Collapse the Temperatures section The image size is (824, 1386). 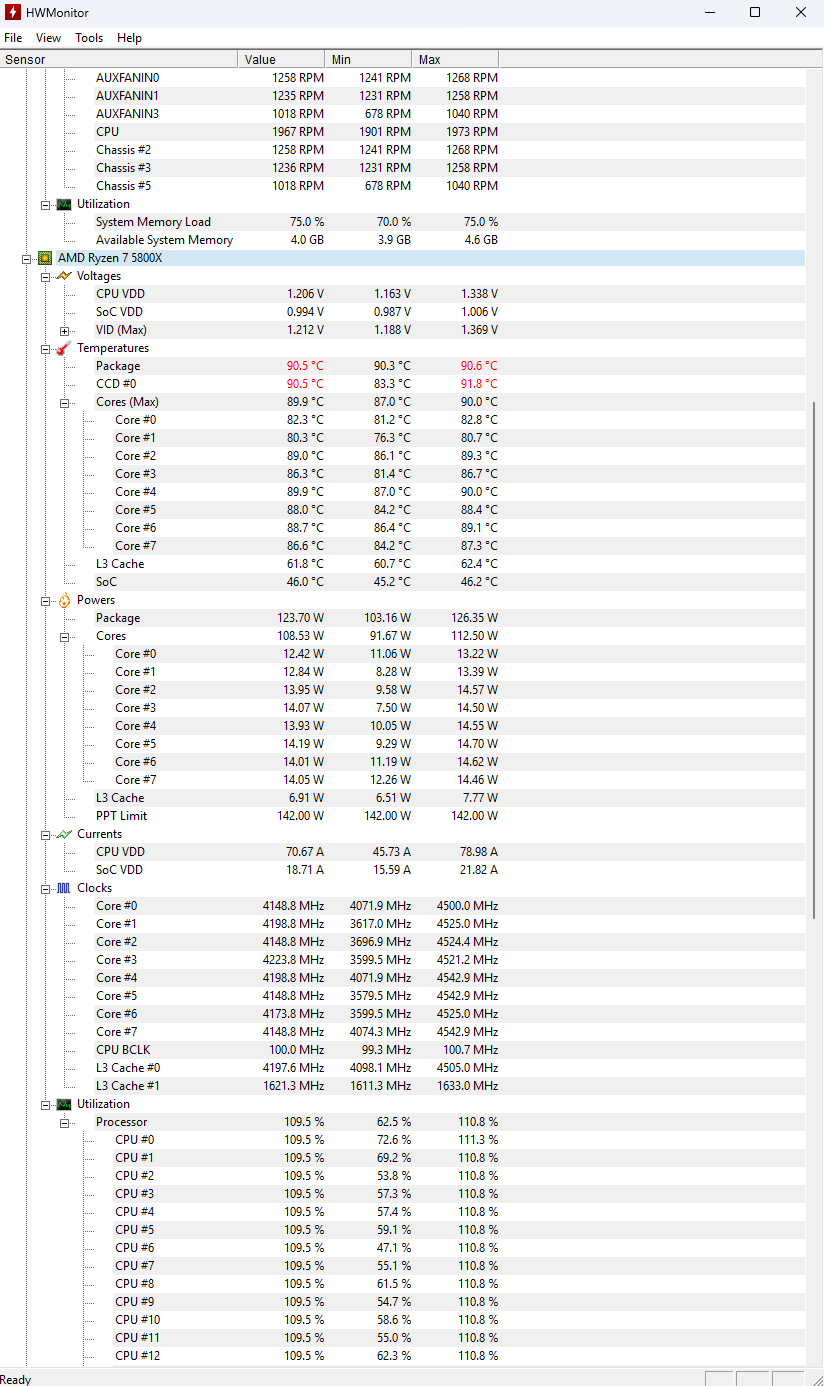46,348
